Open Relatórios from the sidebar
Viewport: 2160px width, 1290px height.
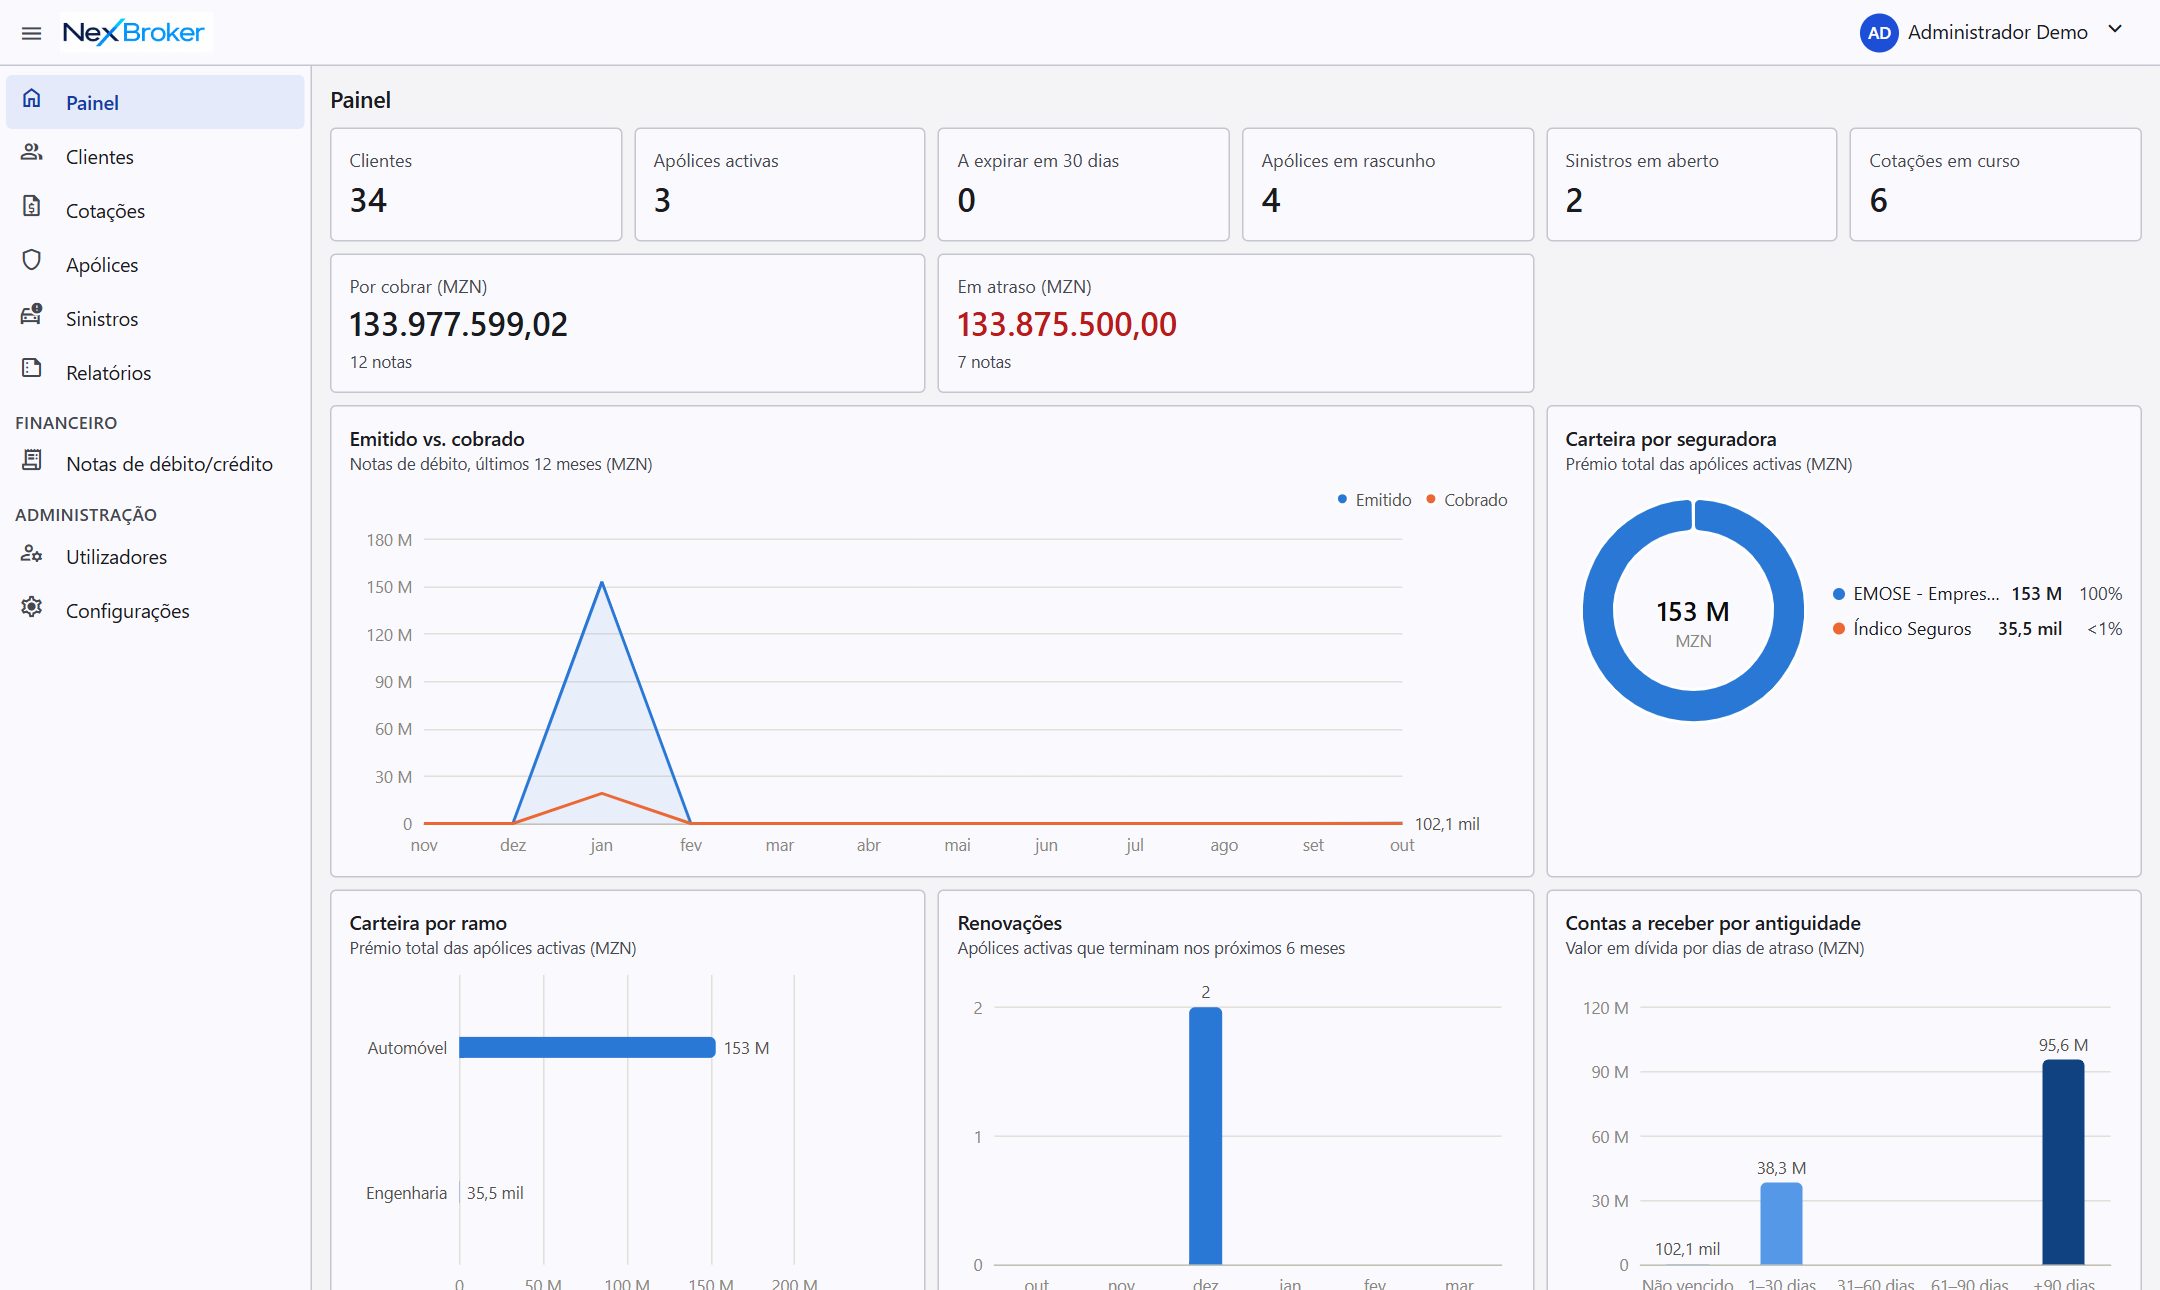[155, 372]
